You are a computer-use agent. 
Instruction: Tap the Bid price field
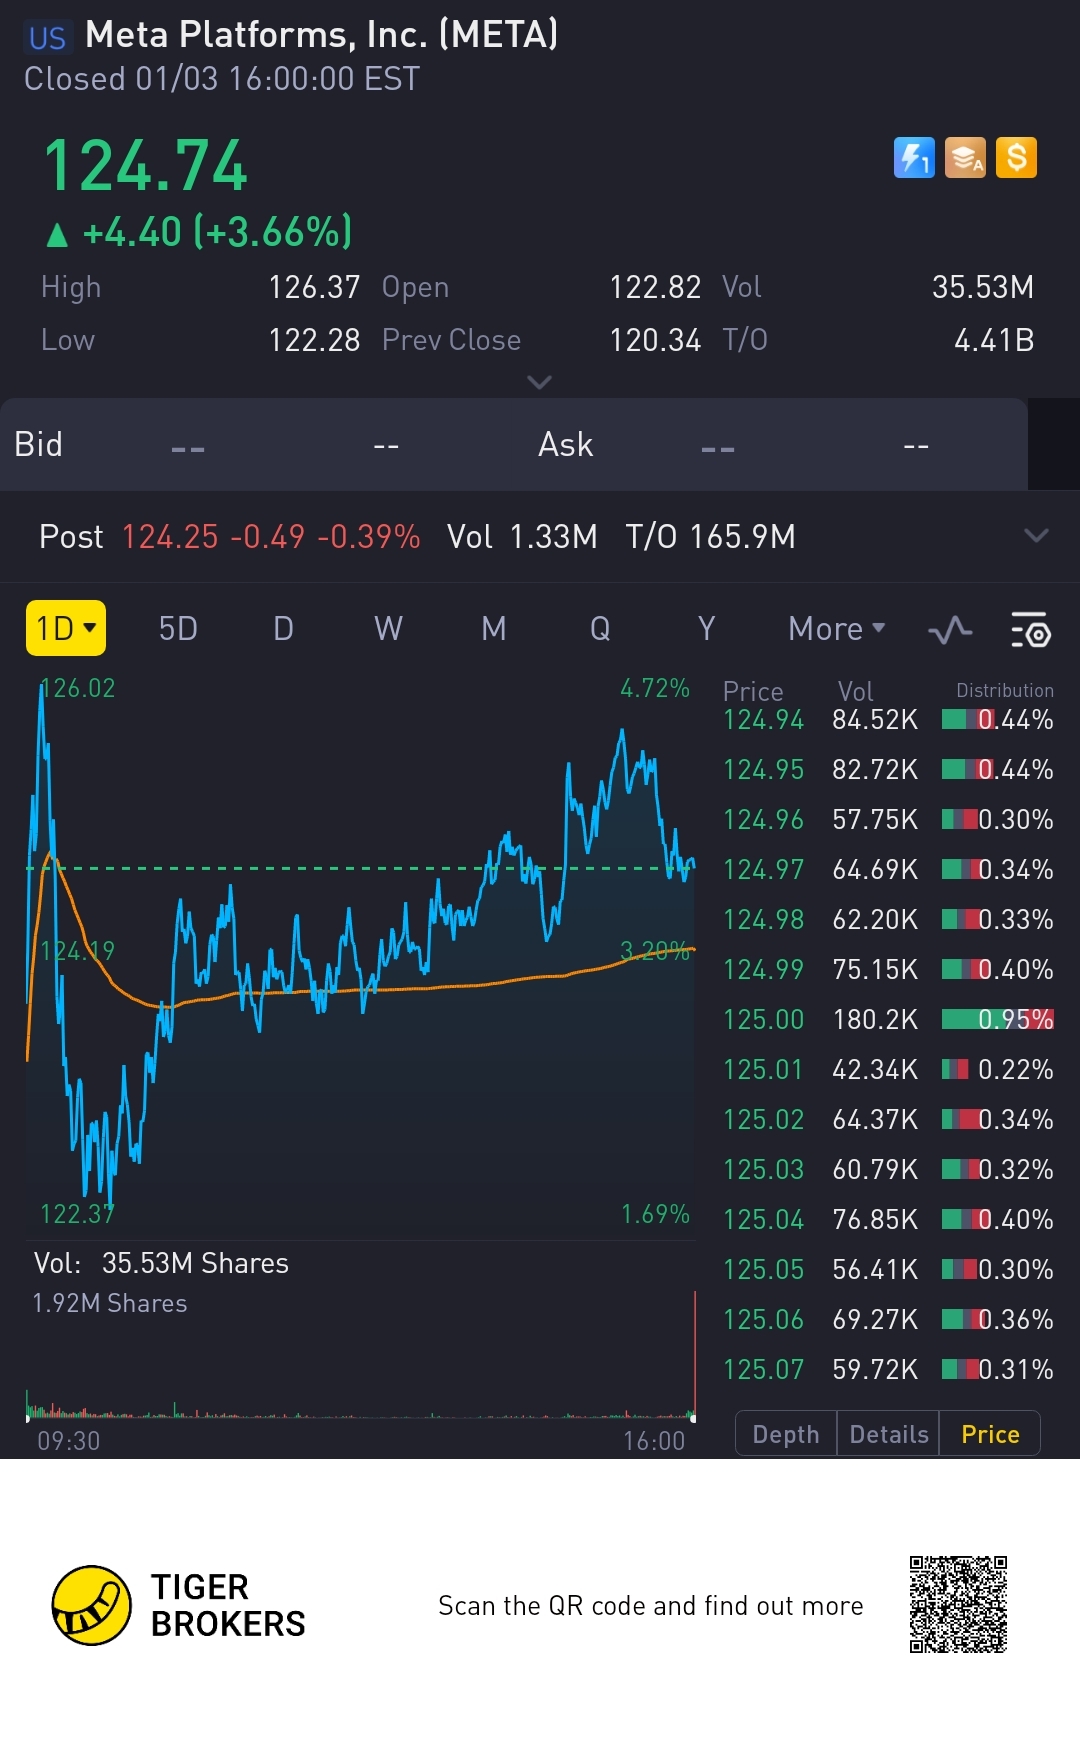pyautogui.click(x=188, y=445)
